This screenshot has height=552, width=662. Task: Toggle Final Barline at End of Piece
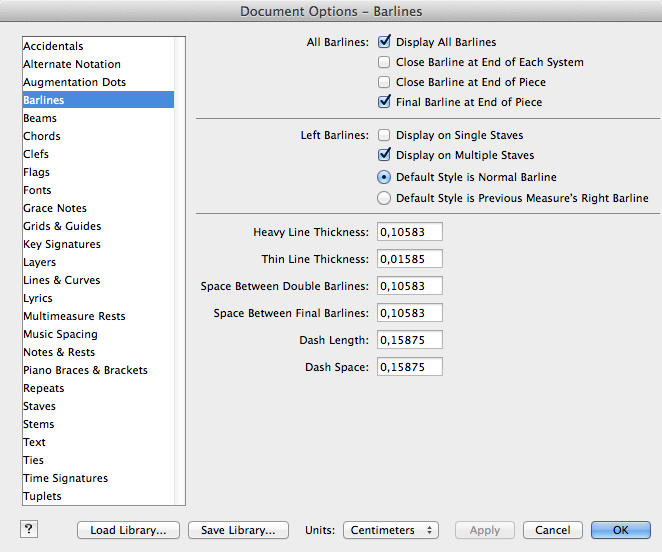pyautogui.click(x=384, y=102)
